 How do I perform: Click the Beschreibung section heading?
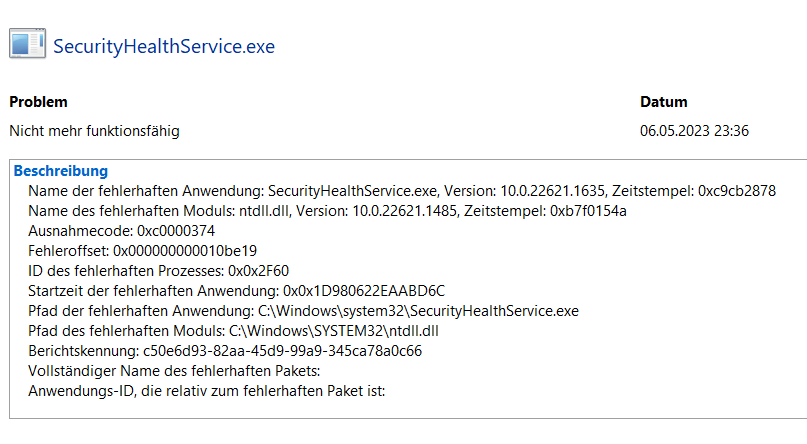61,171
